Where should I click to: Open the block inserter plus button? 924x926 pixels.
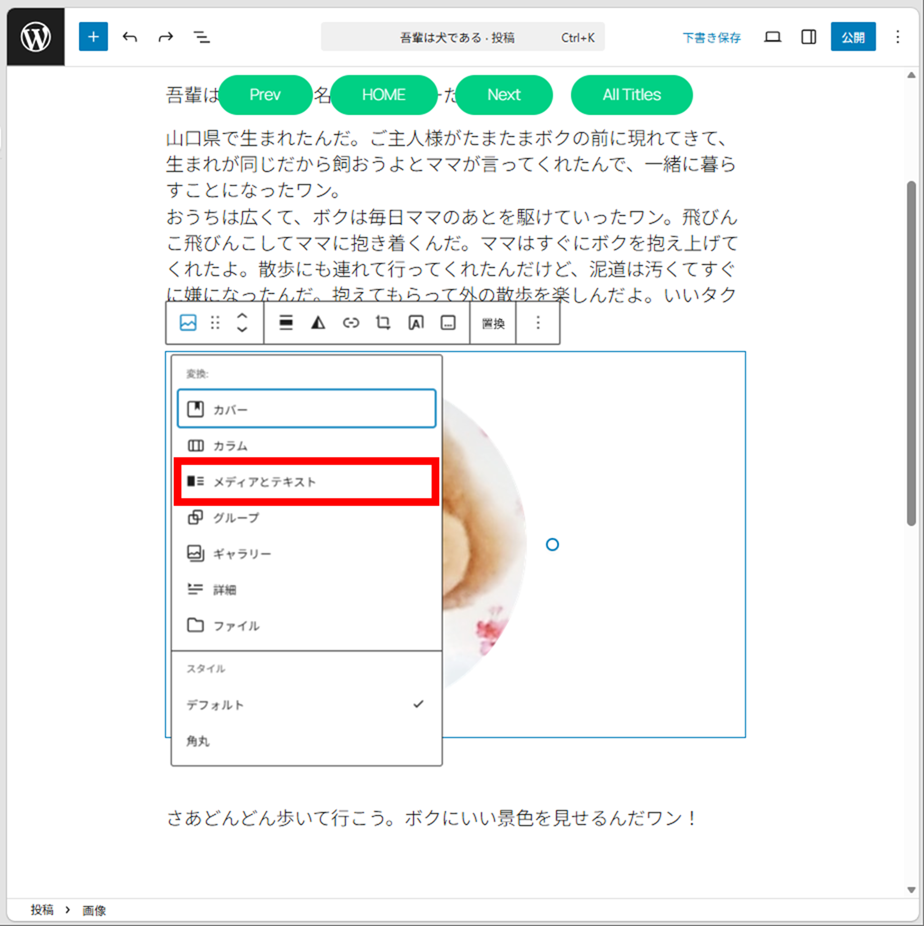pos(93,37)
